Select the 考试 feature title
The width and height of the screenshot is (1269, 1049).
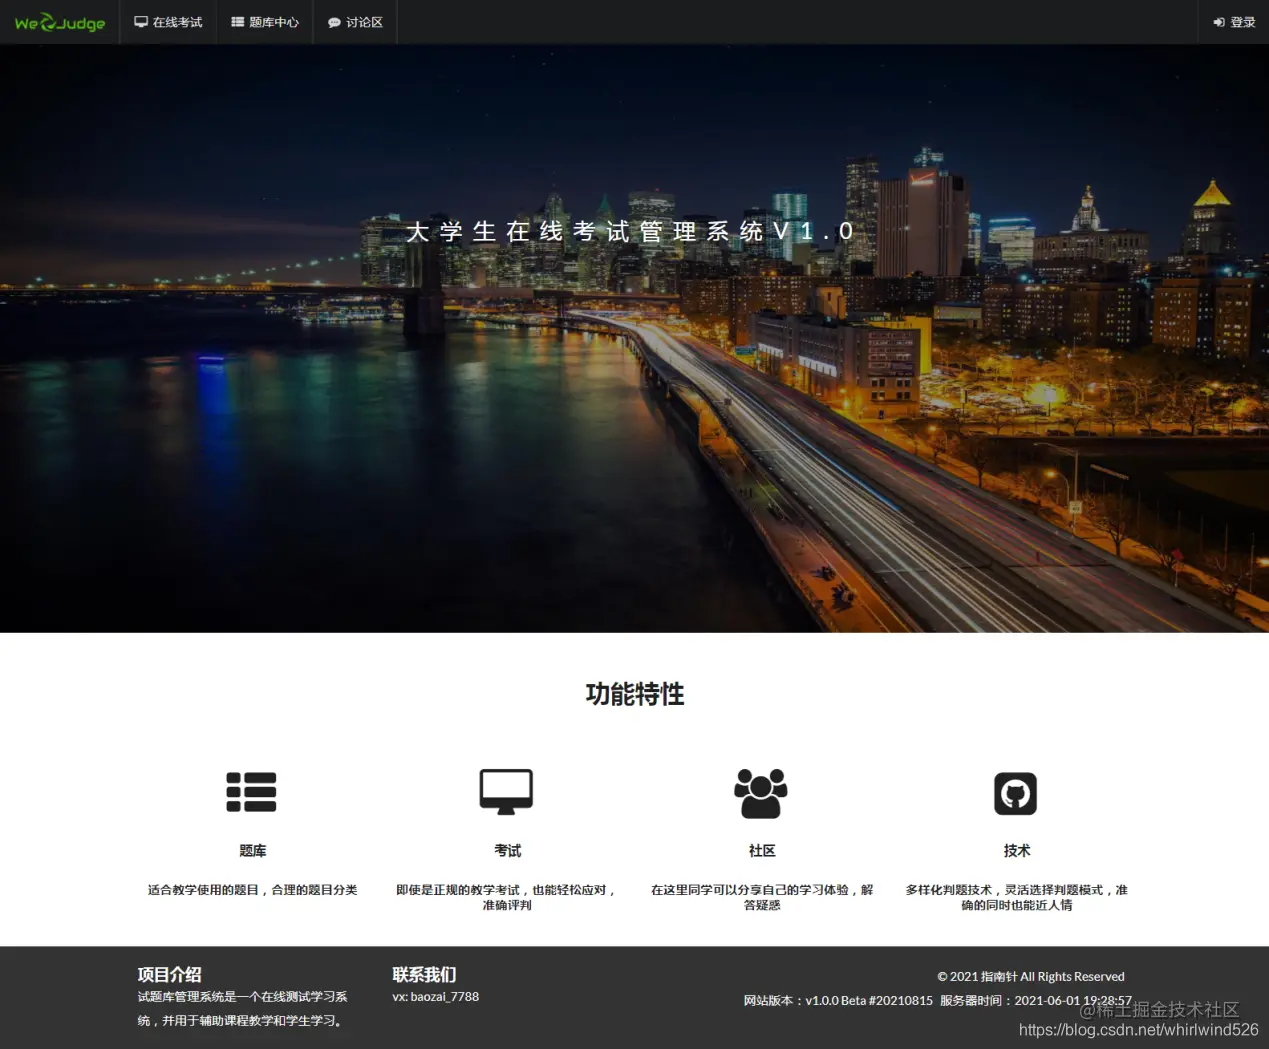tap(507, 851)
